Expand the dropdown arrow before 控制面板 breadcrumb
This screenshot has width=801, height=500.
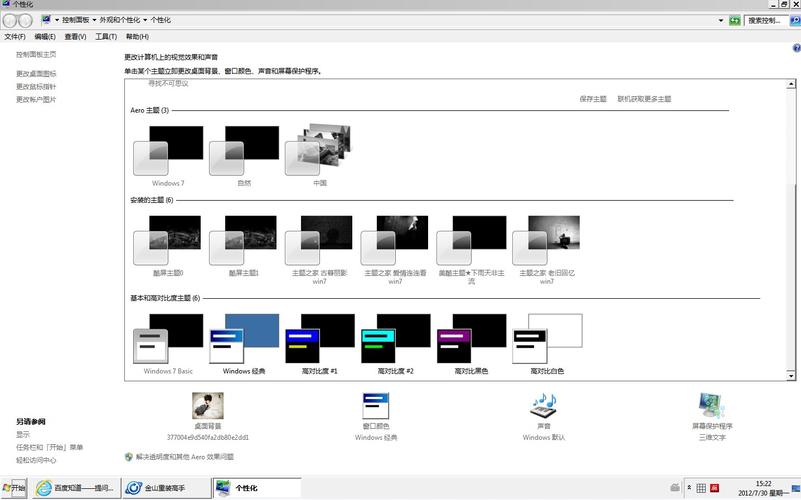pyautogui.click(x=57, y=20)
